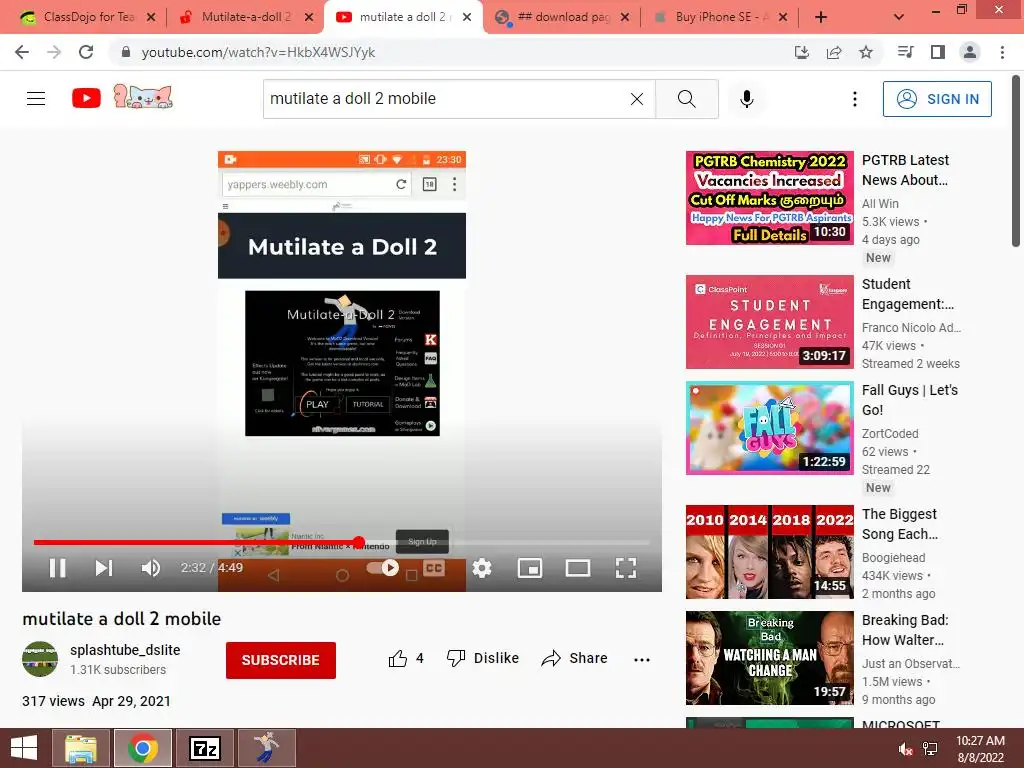
Task: Skip to next video
Action: 104,568
